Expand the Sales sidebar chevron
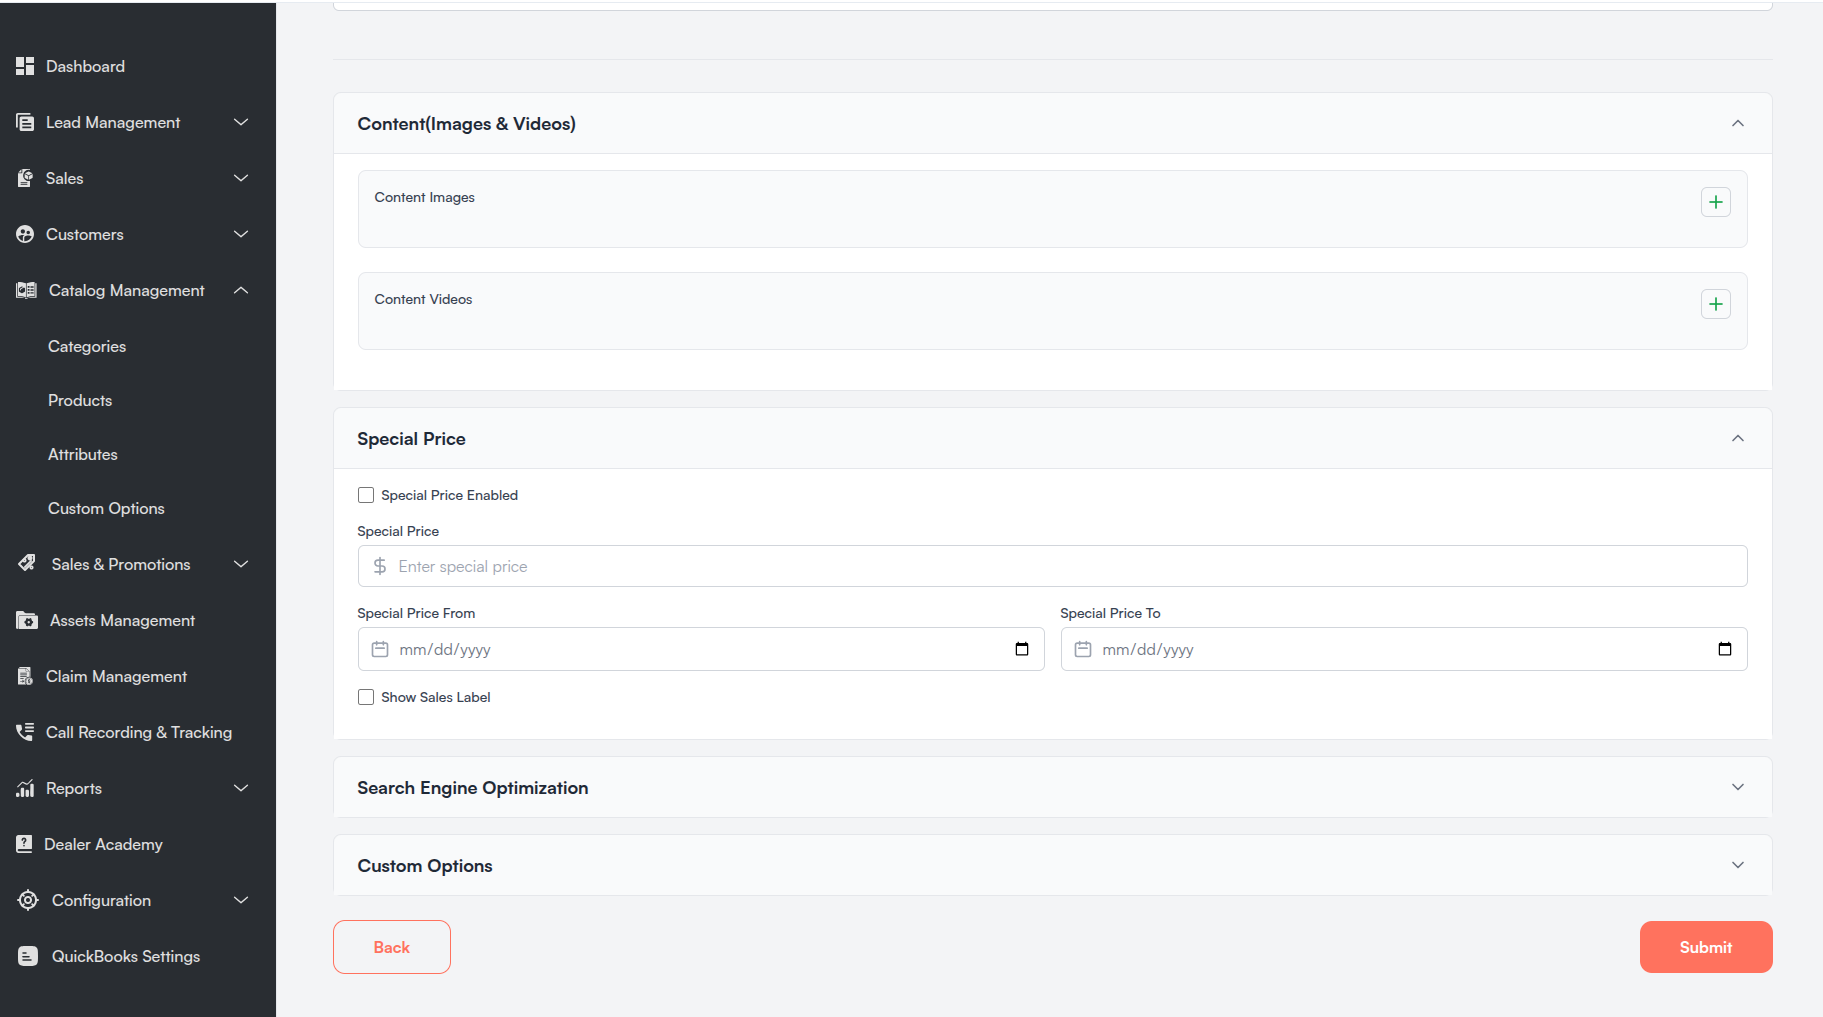 [241, 178]
